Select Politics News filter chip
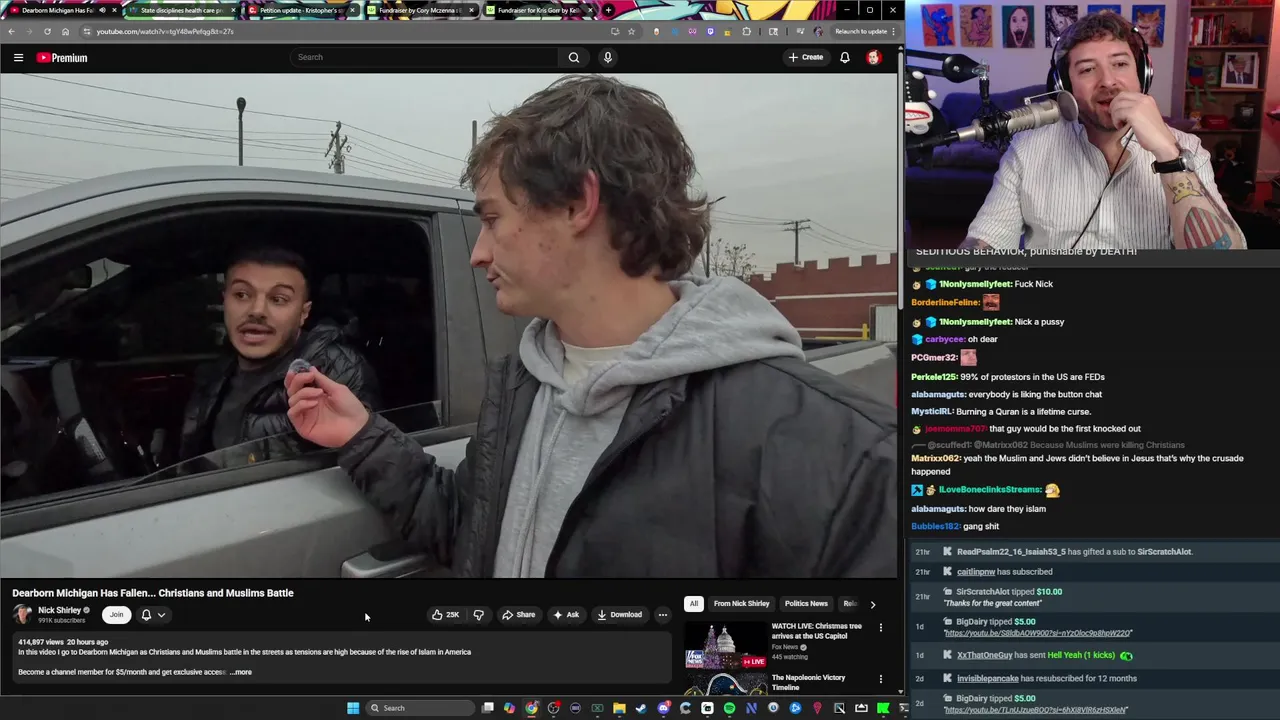 pos(806,604)
